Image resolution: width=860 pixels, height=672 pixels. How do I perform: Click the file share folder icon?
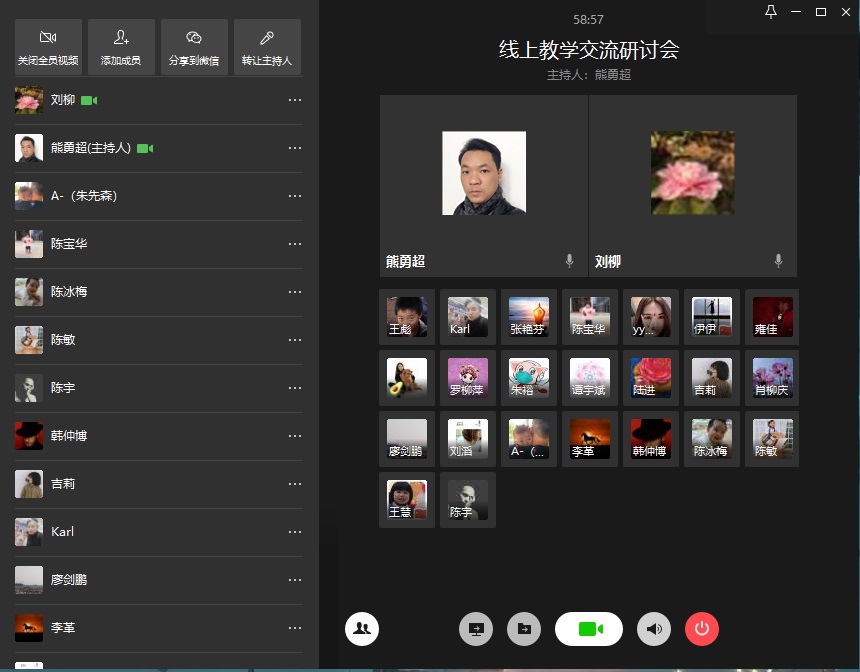pyautogui.click(x=524, y=628)
